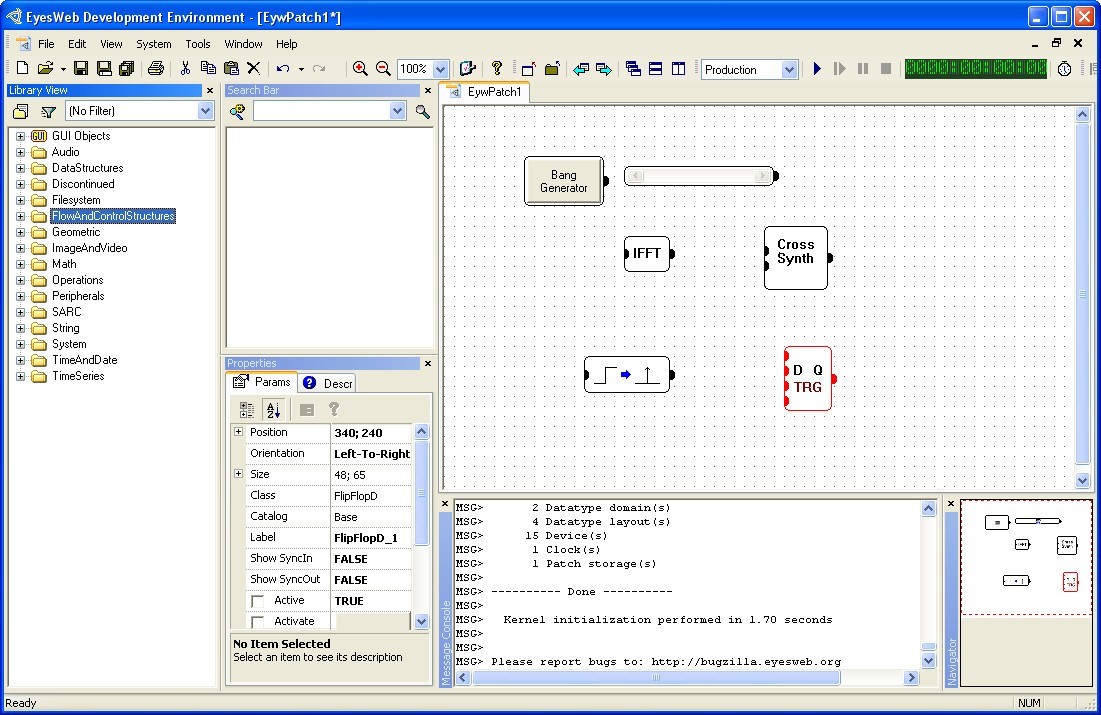Screen dimensions: 1101x715
Task: Select the EywPatch1 document tab
Action: pyautogui.click(x=486, y=92)
